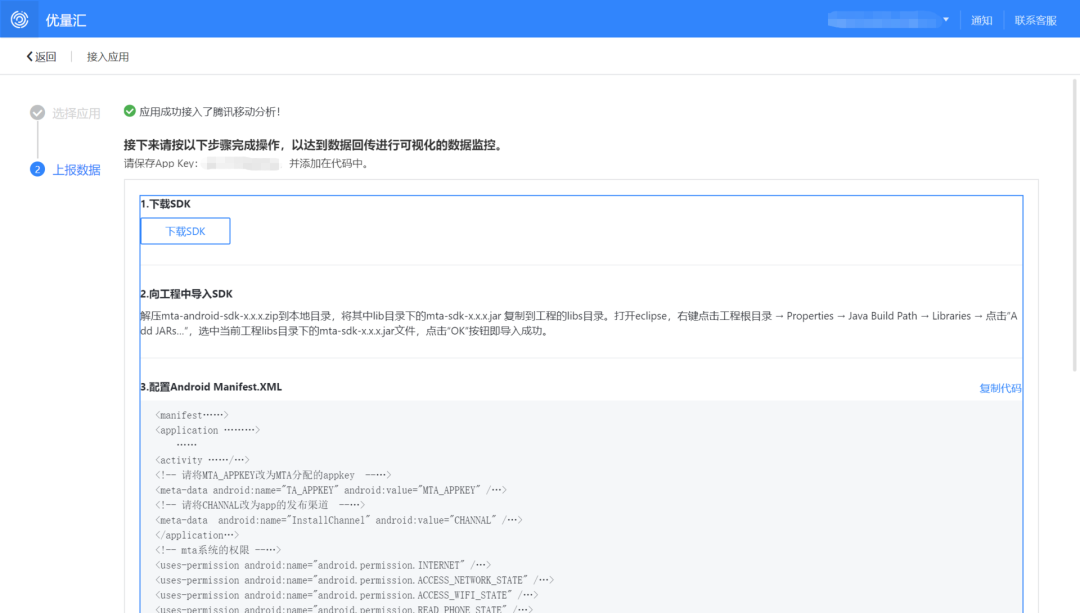Select the 选择应用 step label
The width and height of the screenshot is (1080, 613).
point(76,114)
